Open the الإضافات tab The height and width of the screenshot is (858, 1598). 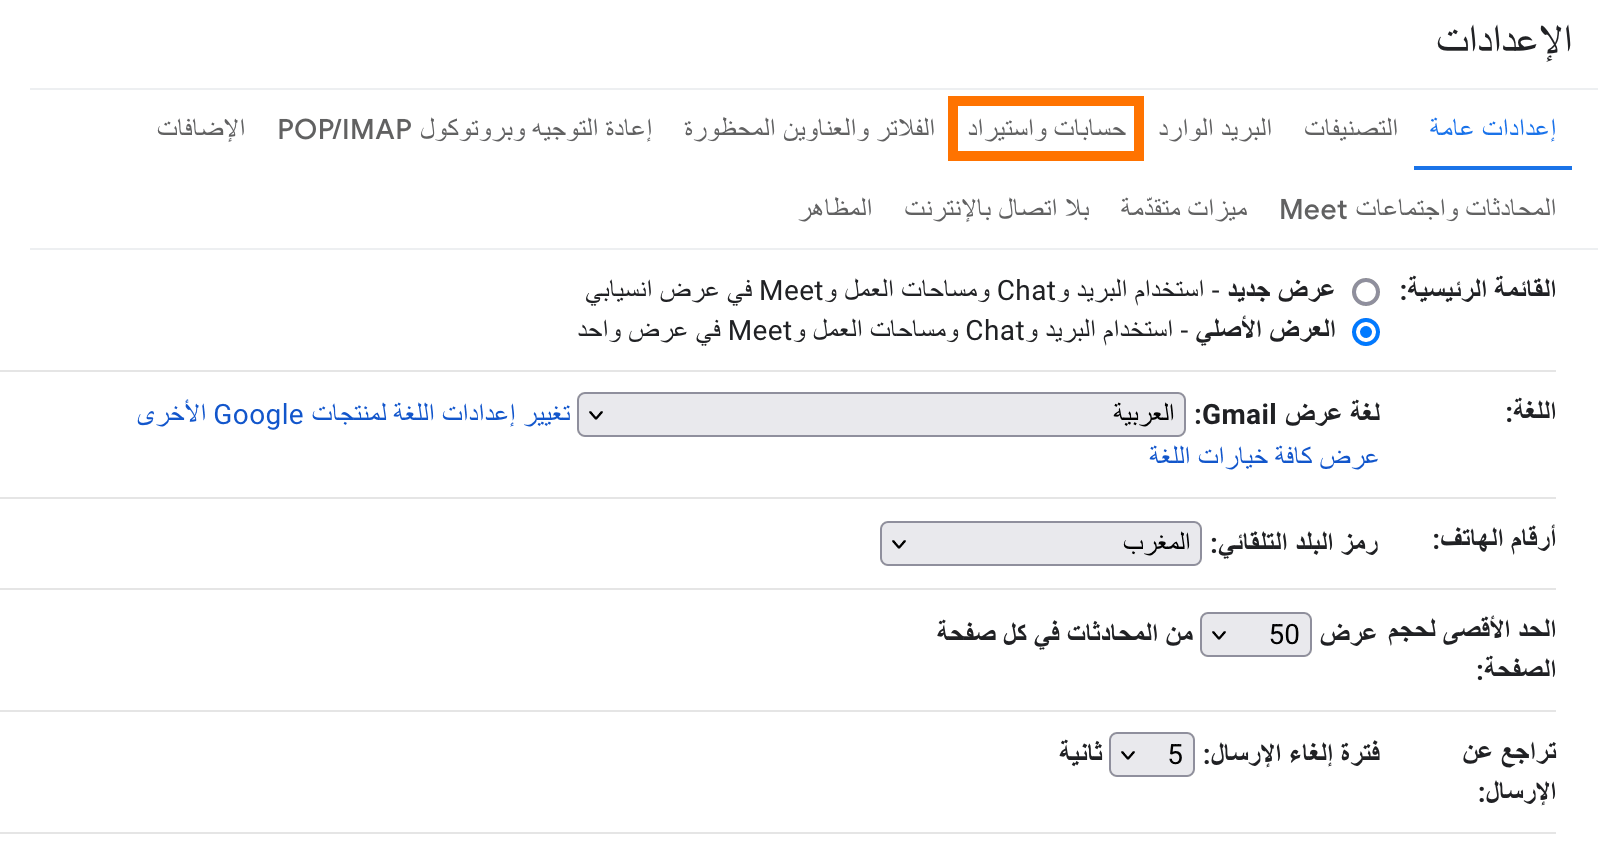[x=200, y=128]
